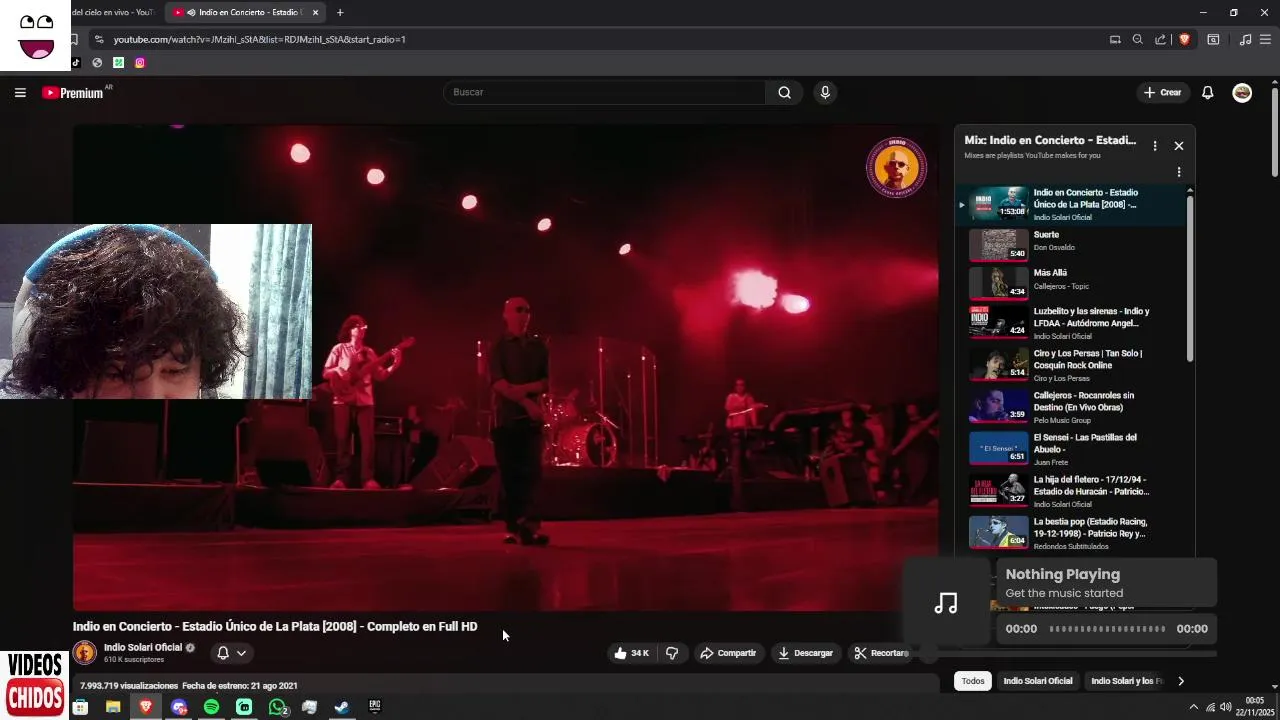The width and height of the screenshot is (1280, 720).
Task: Open the globe bookmark in bookmarks bar
Action: click(x=97, y=62)
